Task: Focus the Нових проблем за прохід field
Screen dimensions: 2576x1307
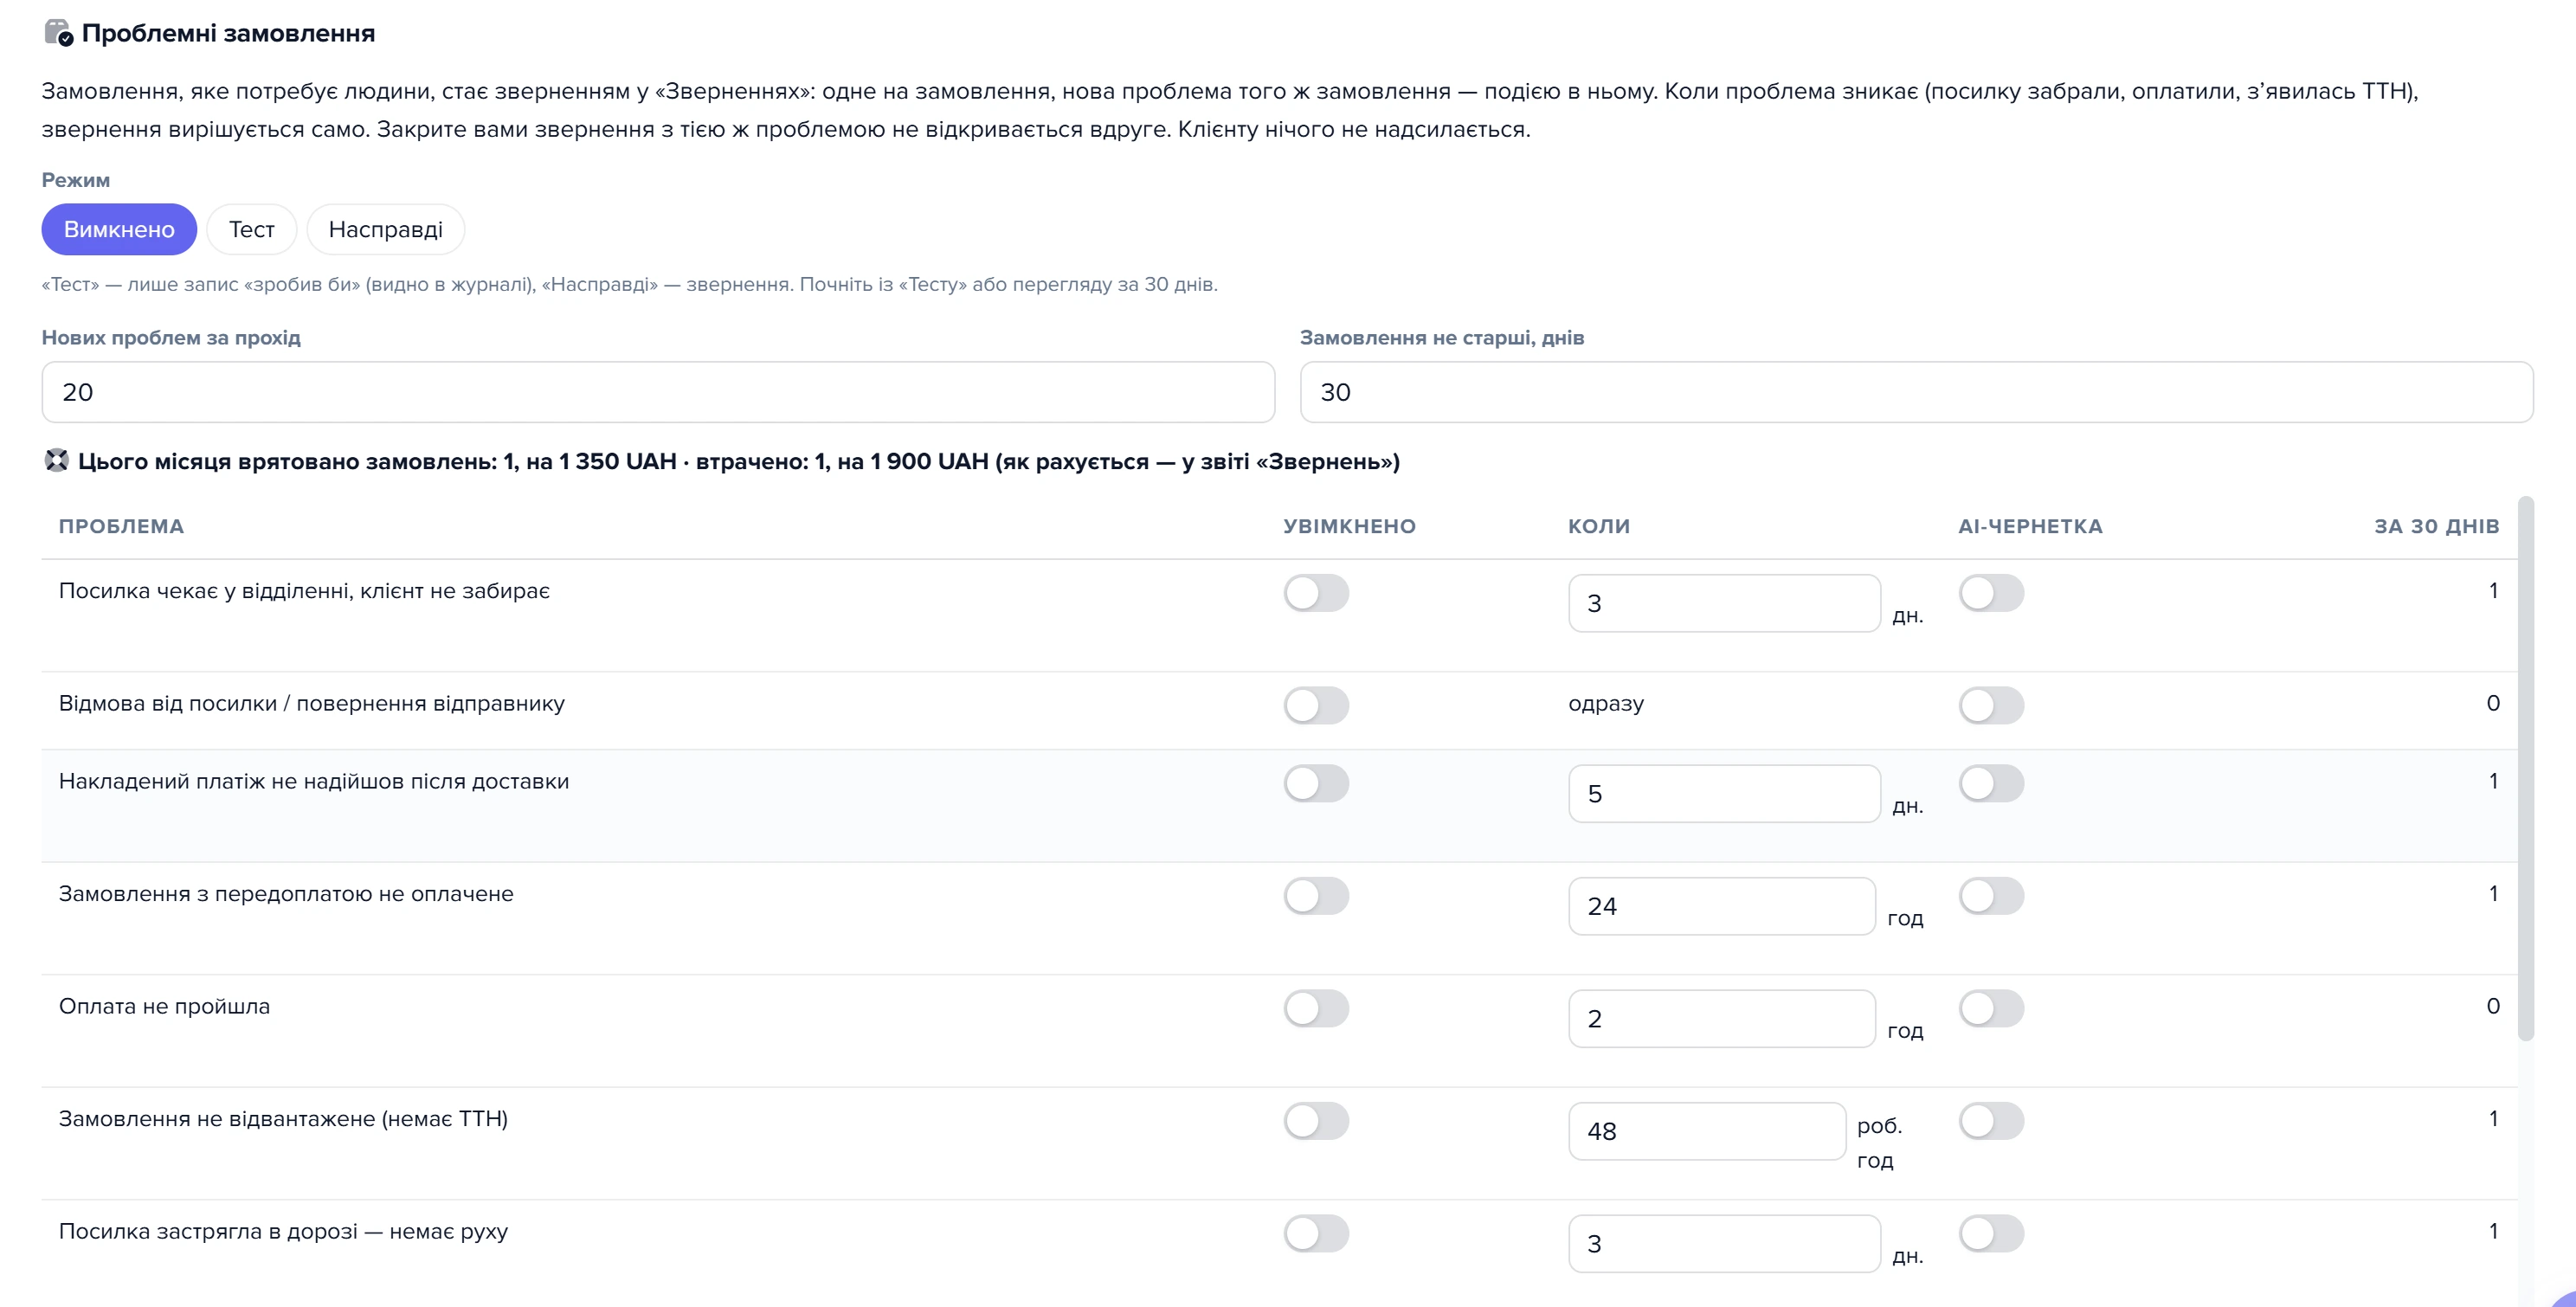Action: (x=658, y=392)
